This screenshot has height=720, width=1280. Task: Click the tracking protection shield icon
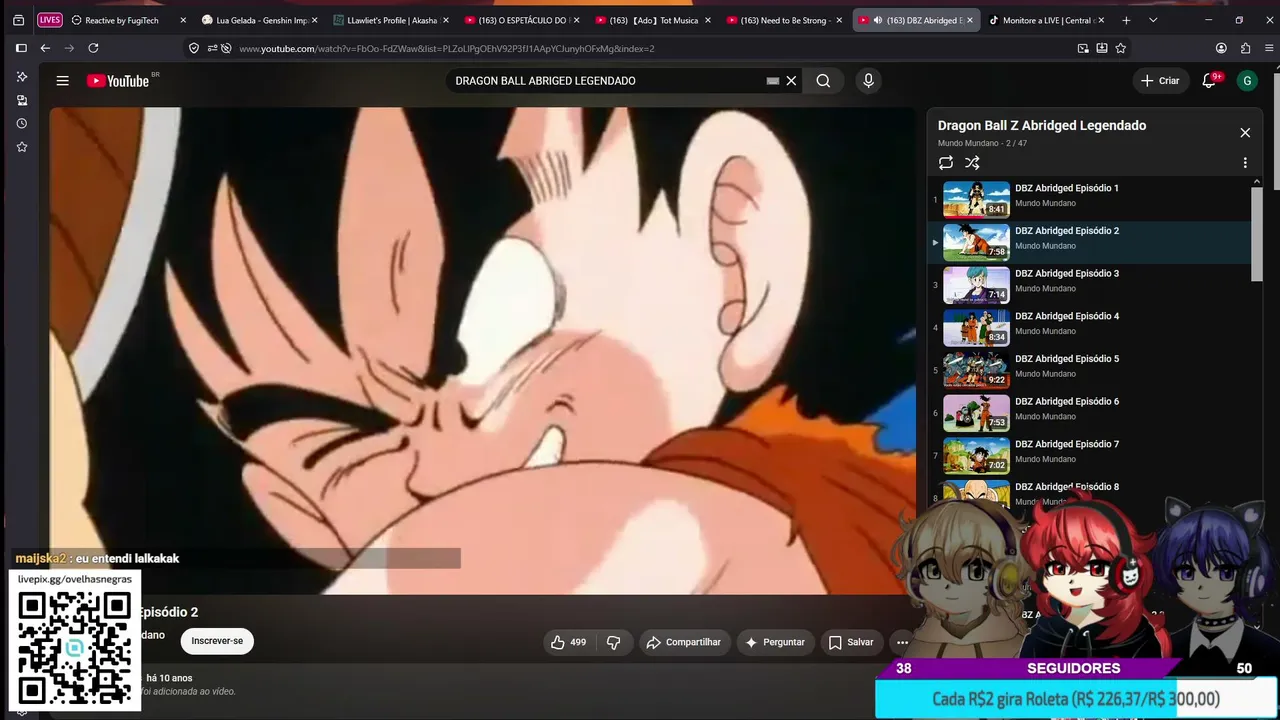coord(194,48)
